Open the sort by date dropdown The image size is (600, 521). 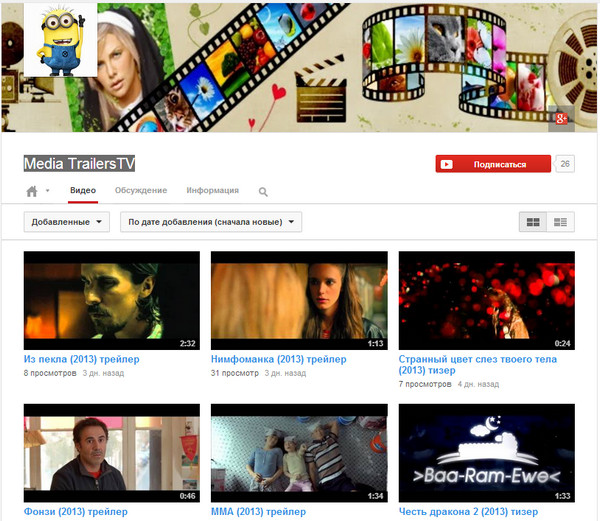coord(211,222)
